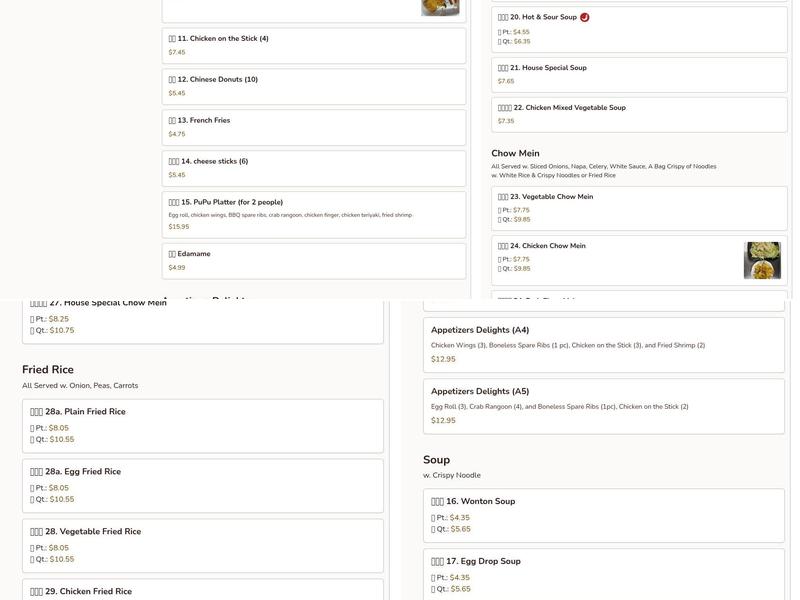Viewport: 800px width, 600px height.
Task: Open the Chicken Chow Mein food photo
Action: coord(762,260)
